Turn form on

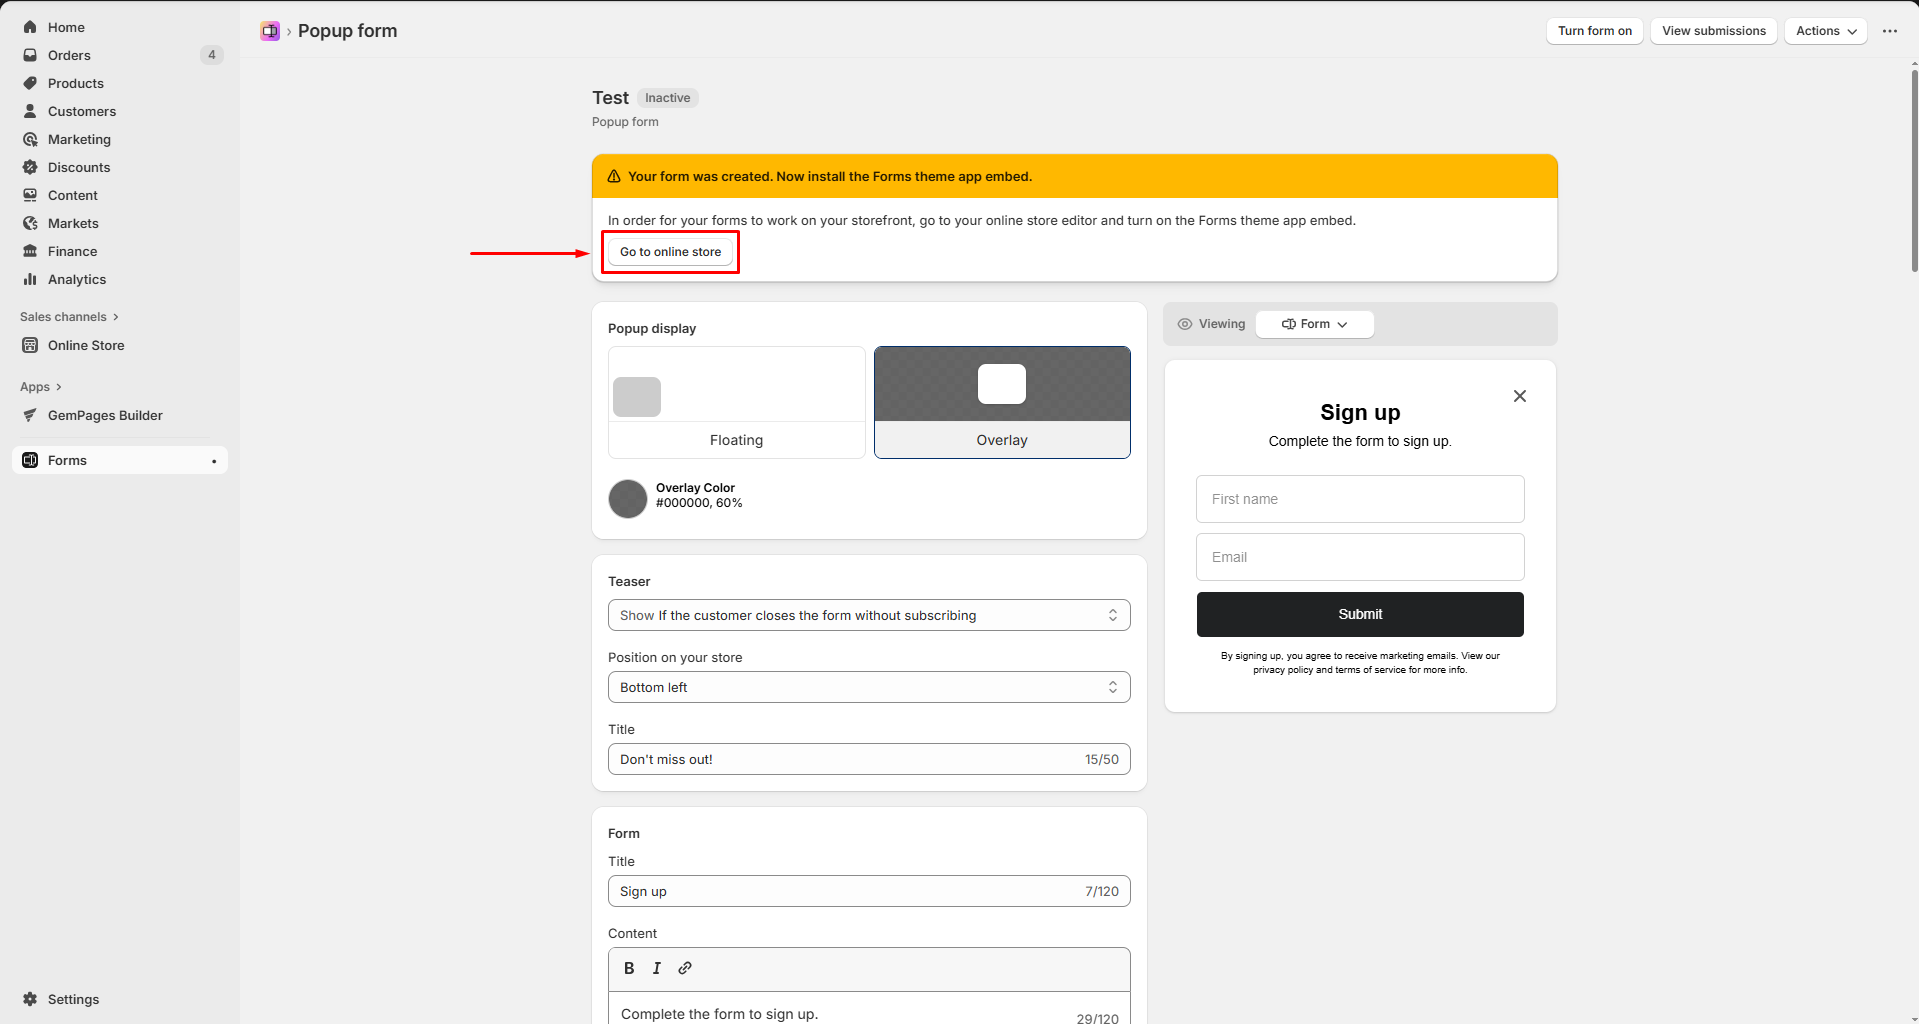point(1594,31)
